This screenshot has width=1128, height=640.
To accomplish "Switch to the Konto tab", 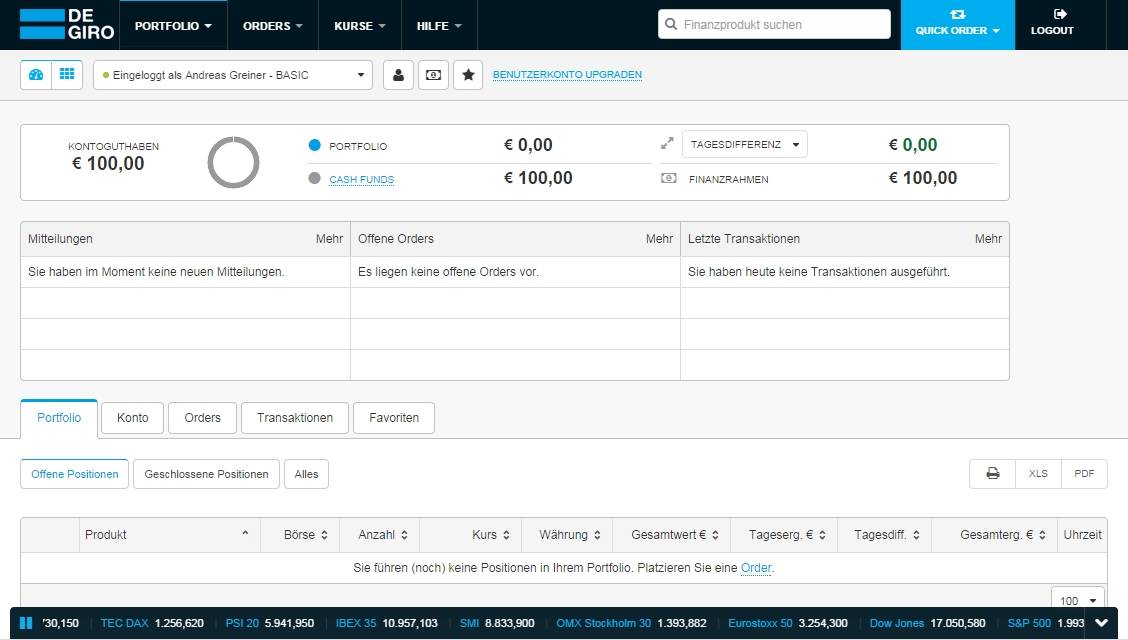I will (x=132, y=418).
